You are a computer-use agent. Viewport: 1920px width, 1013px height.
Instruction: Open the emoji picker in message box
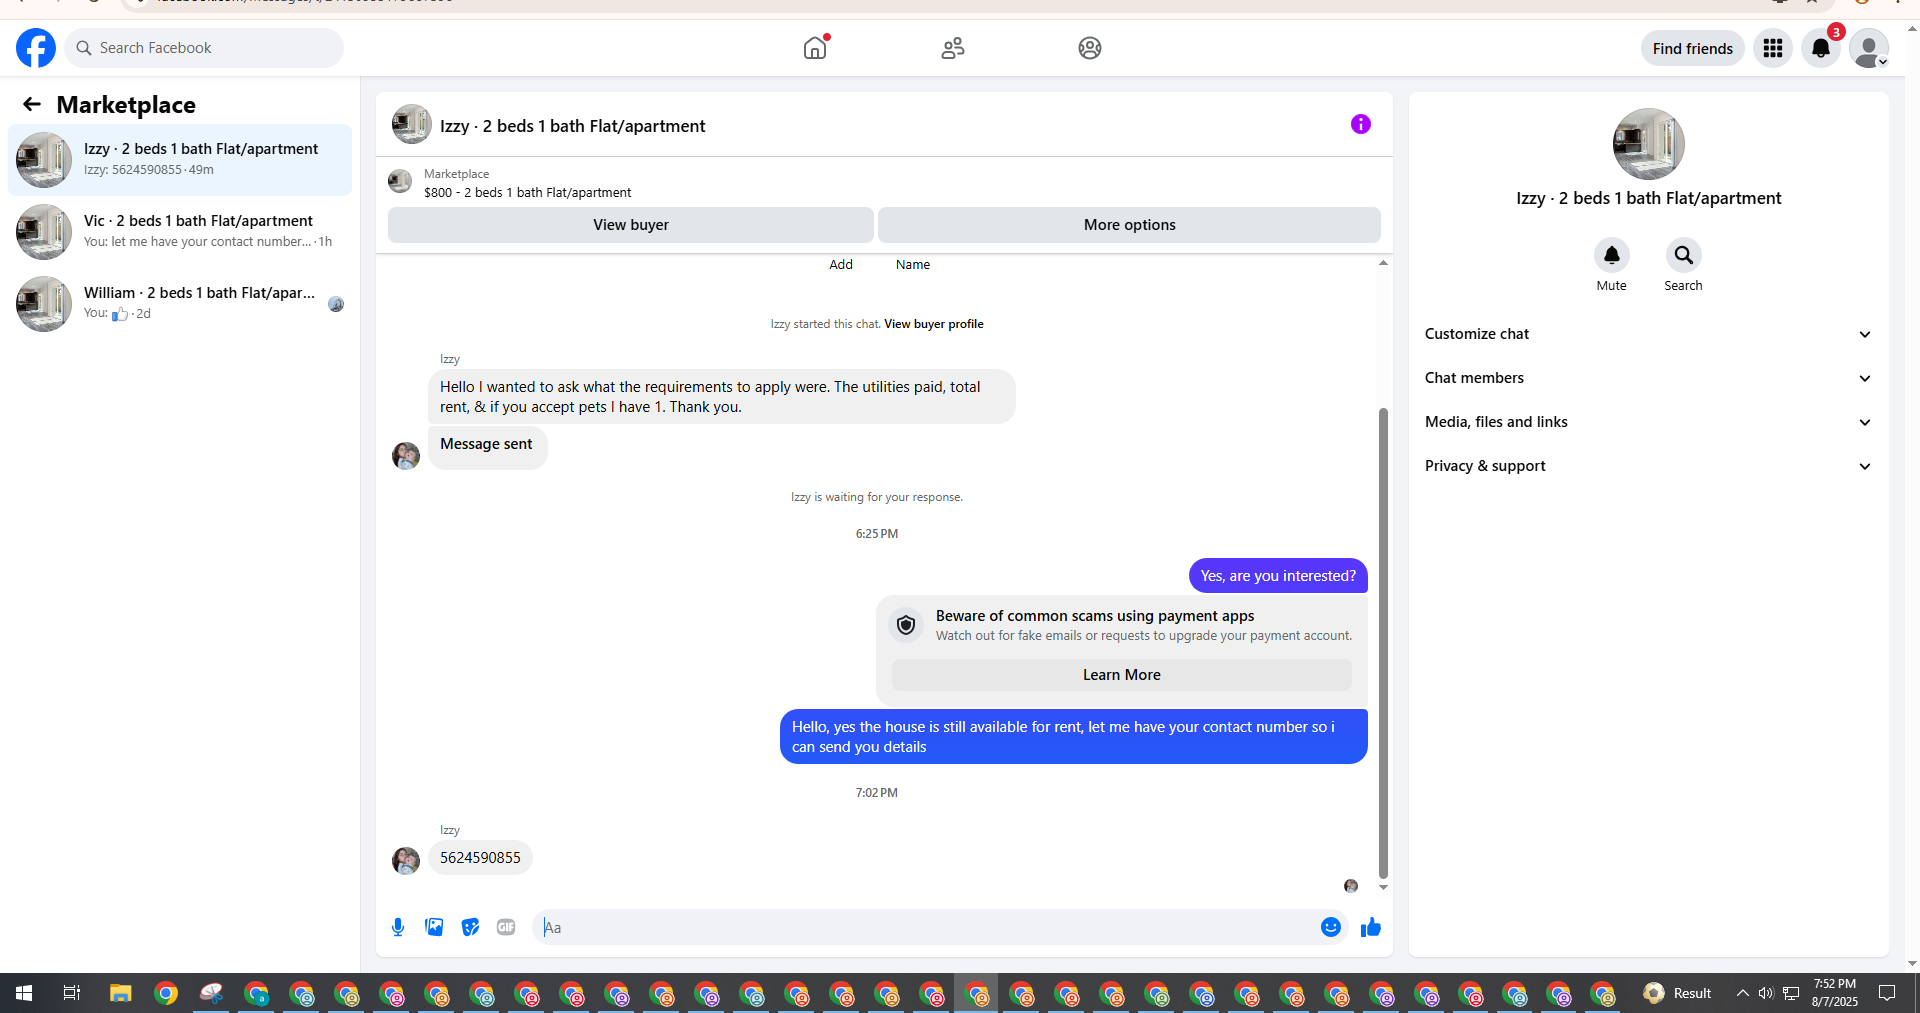click(x=1331, y=927)
